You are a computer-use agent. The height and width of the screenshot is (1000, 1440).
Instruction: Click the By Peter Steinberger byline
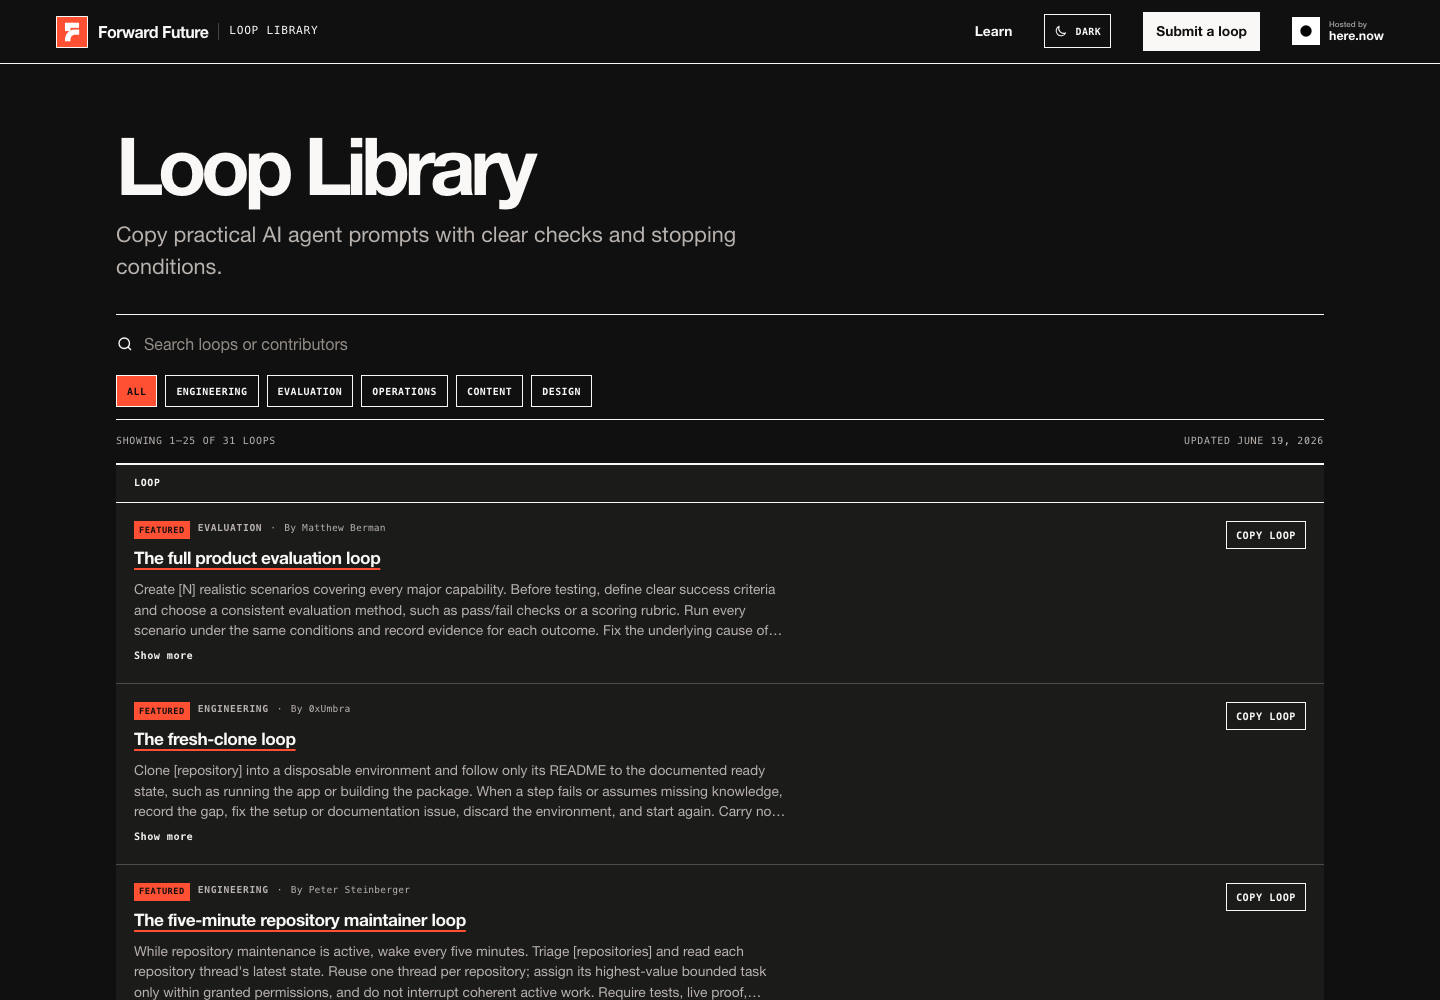(x=350, y=890)
